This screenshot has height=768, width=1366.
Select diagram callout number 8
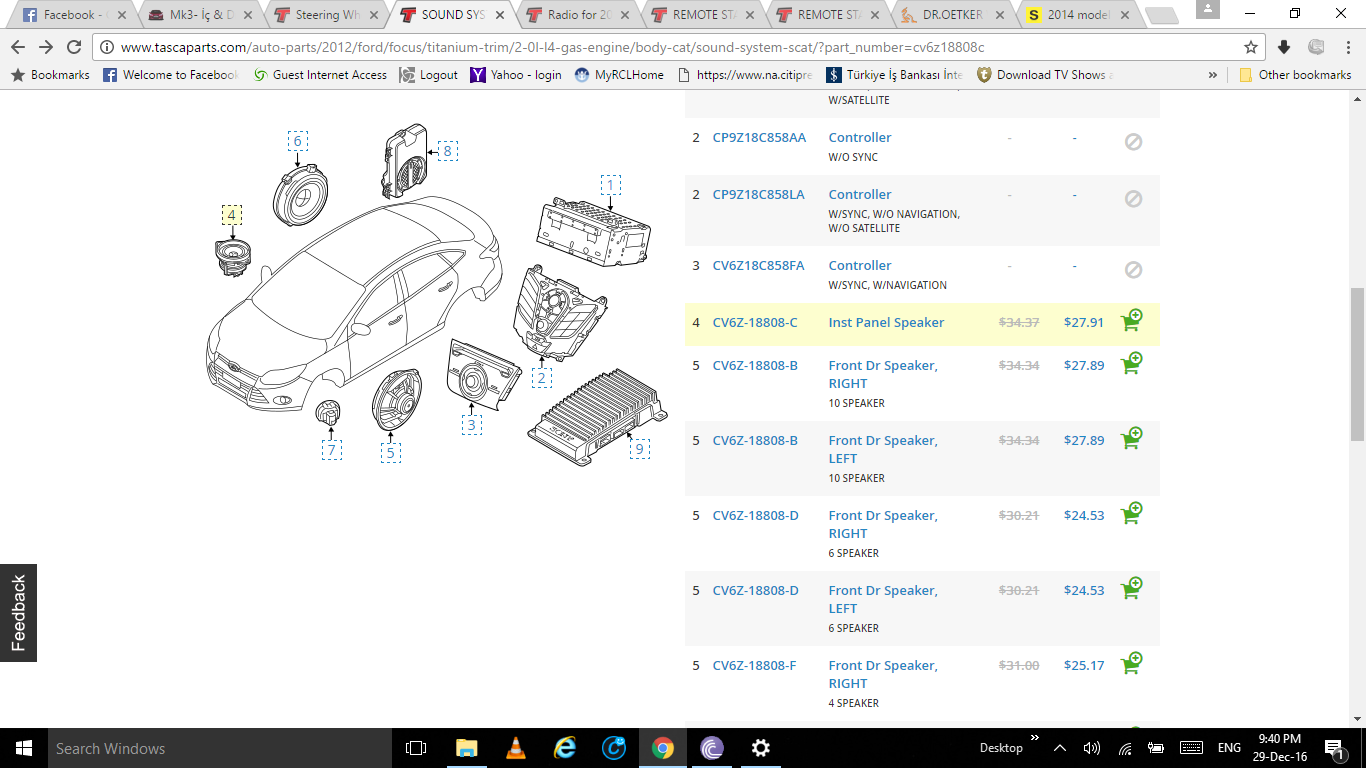click(447, 151)
